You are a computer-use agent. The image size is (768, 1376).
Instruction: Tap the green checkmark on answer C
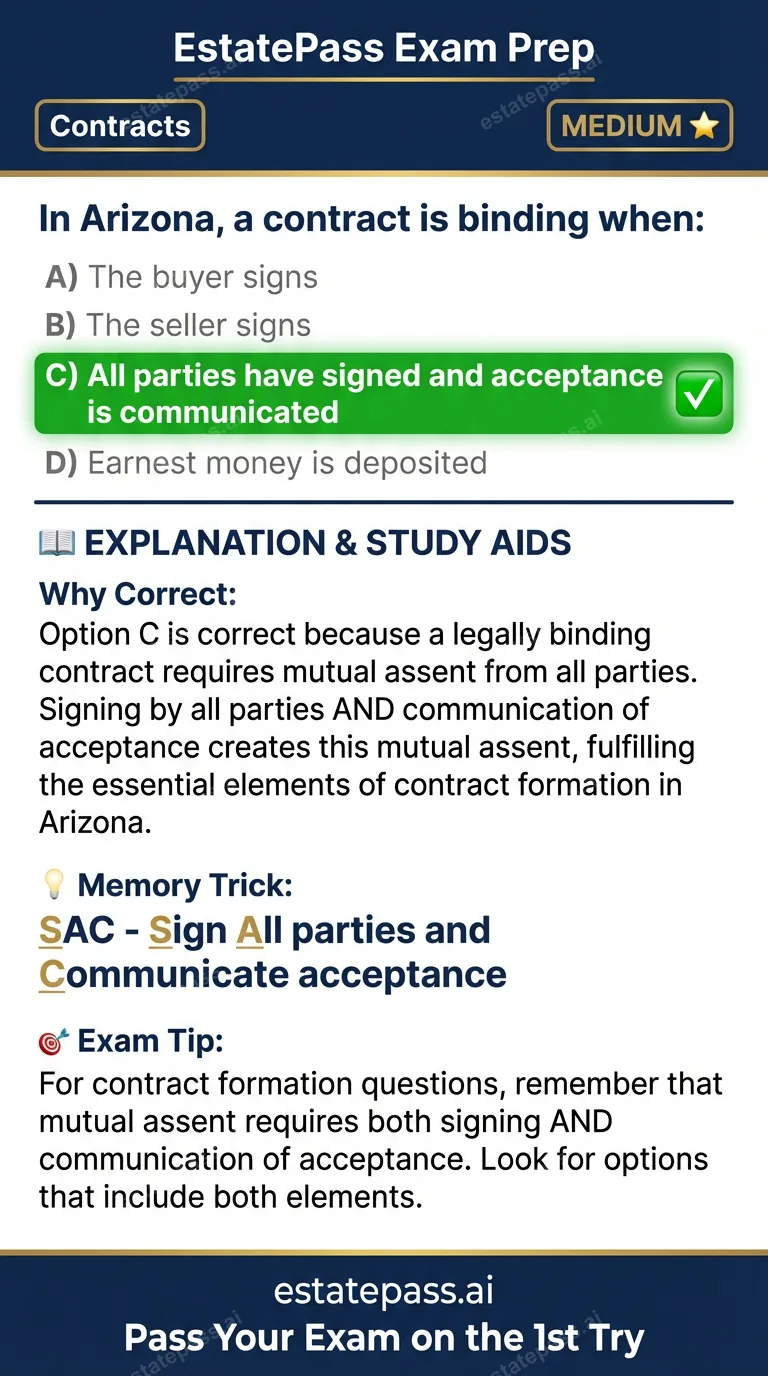[698, 393]
